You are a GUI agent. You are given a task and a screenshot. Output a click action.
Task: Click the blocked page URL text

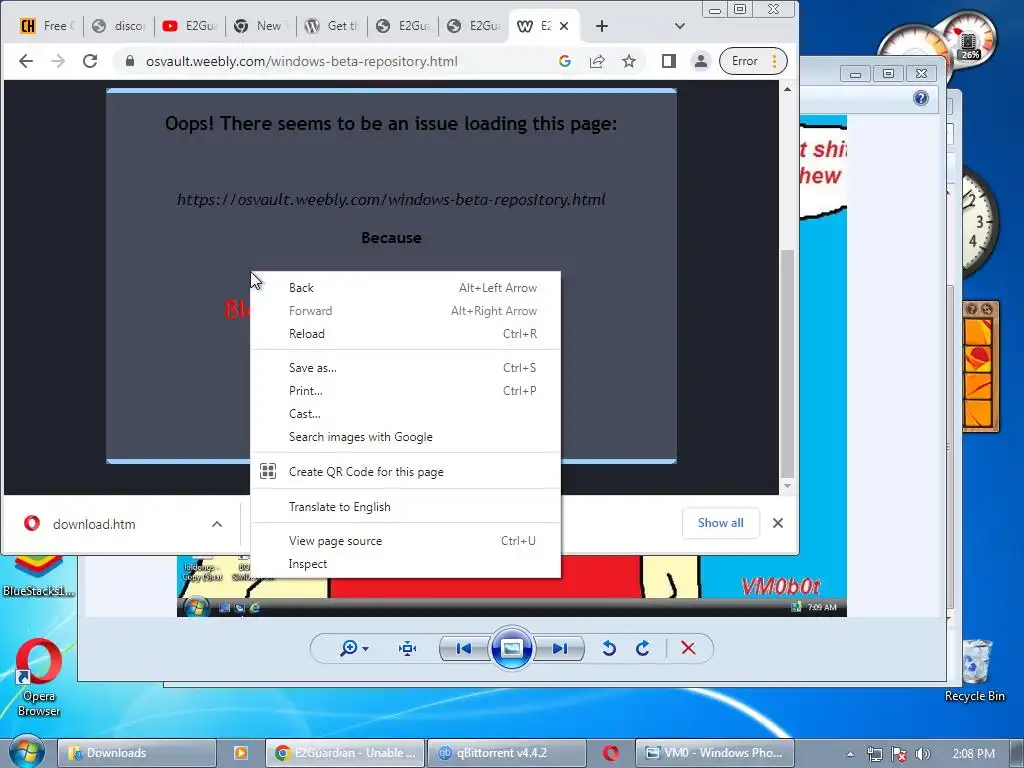pyautogui.click(x=391, y=199)
